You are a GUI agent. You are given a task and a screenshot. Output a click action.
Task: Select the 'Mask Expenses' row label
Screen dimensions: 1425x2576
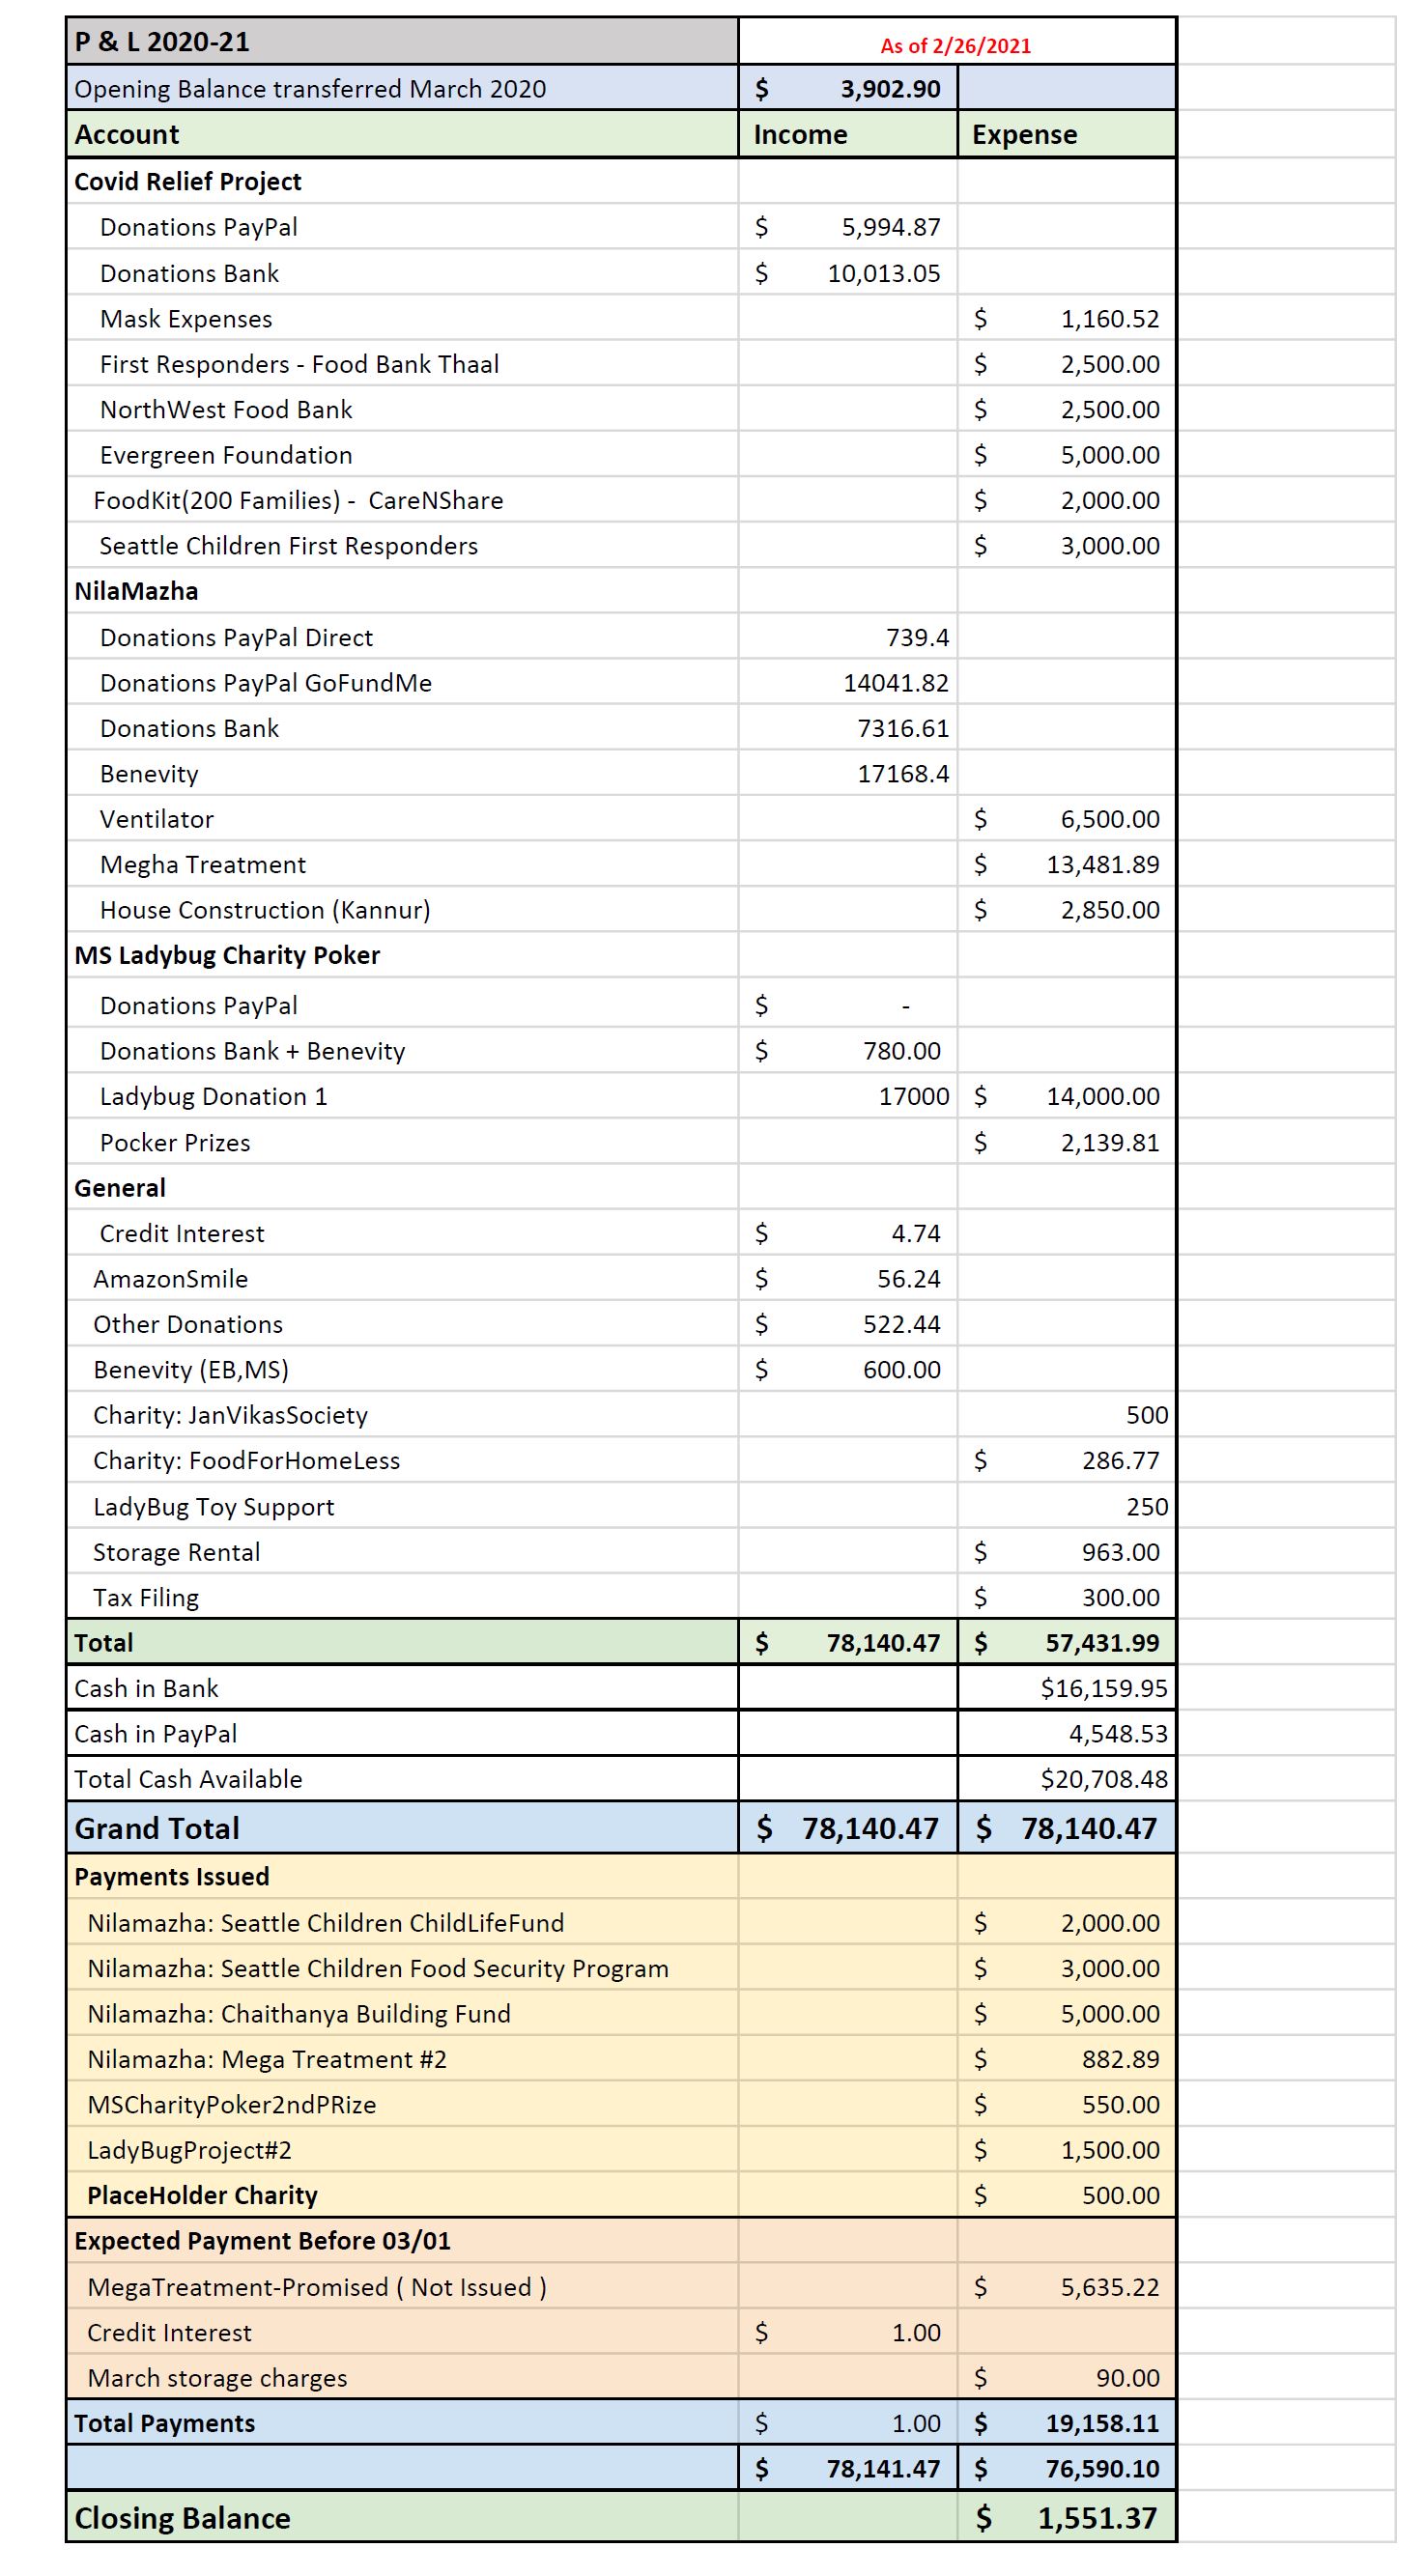(402, 319)
